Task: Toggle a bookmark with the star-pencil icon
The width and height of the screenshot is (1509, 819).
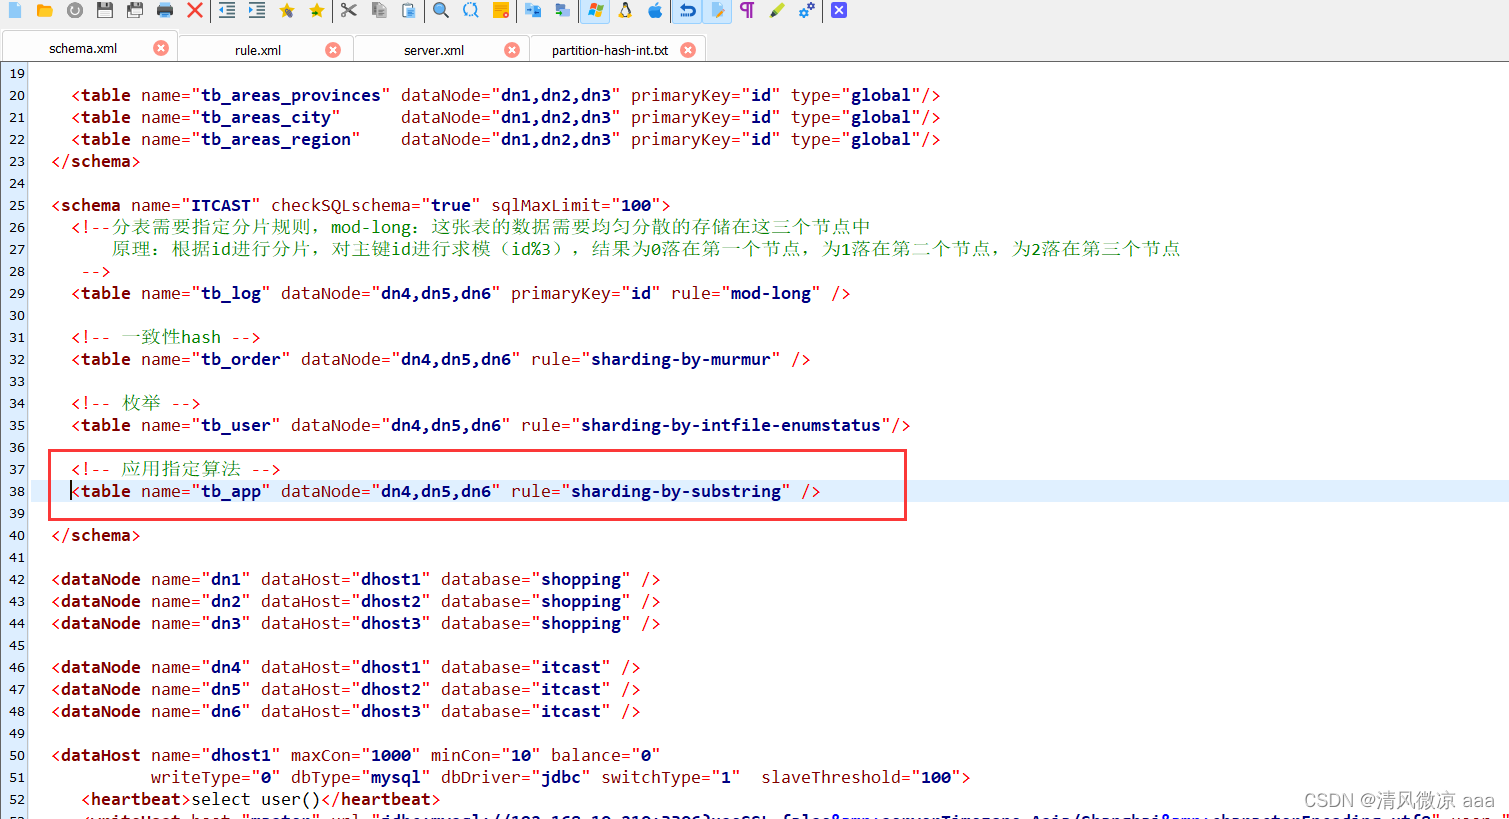Action: [287, 10]
